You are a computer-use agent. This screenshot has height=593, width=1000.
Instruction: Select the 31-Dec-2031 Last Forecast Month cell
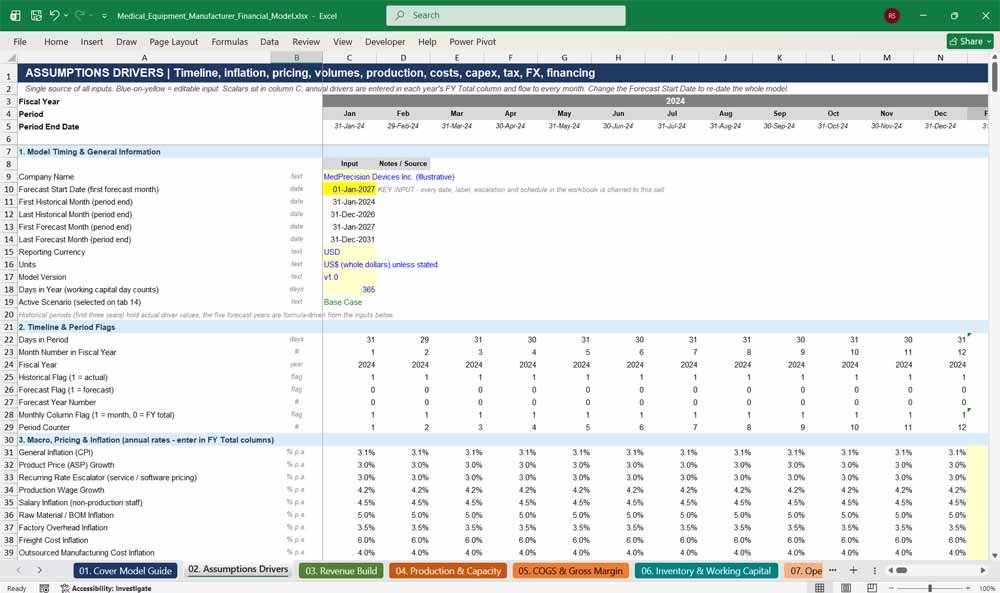(x=349, y=240)
